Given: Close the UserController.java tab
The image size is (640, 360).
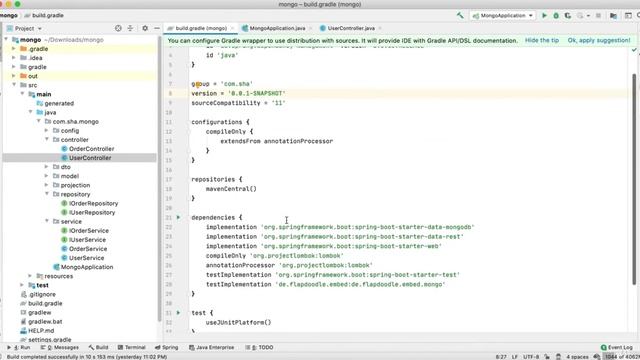Looking at the screenshot, I should pyautogui.click(x=380, y=28).
